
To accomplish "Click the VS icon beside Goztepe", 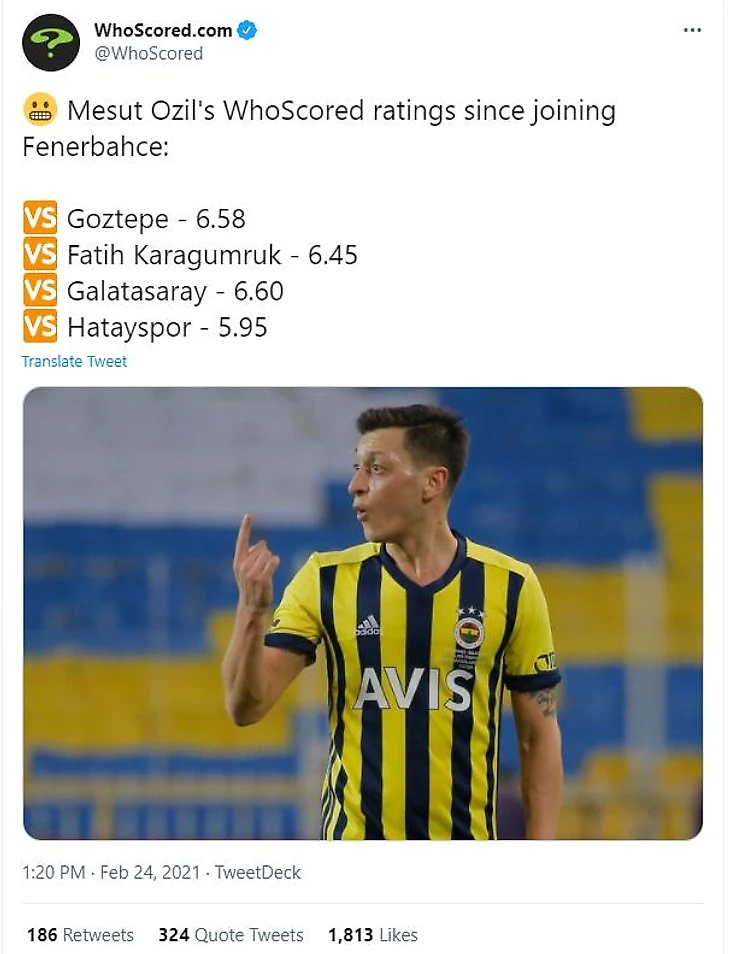I will coord(40,218).
